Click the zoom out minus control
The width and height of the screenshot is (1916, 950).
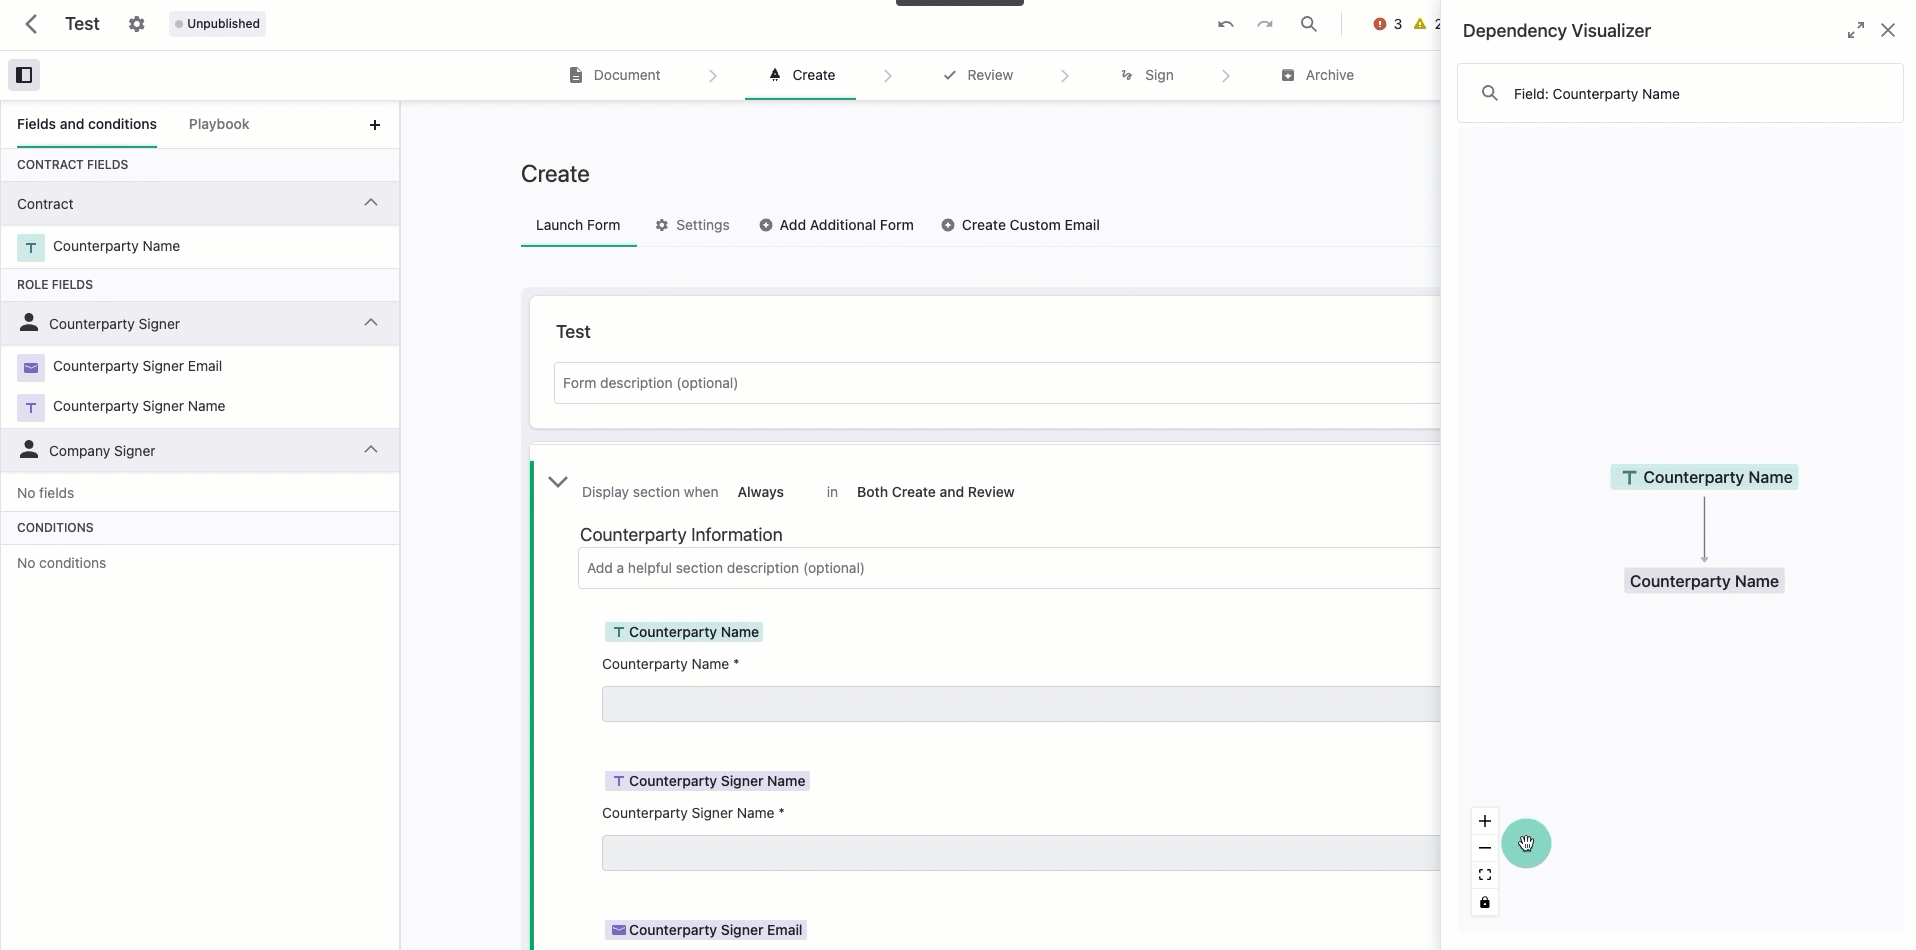point(1484,848)
